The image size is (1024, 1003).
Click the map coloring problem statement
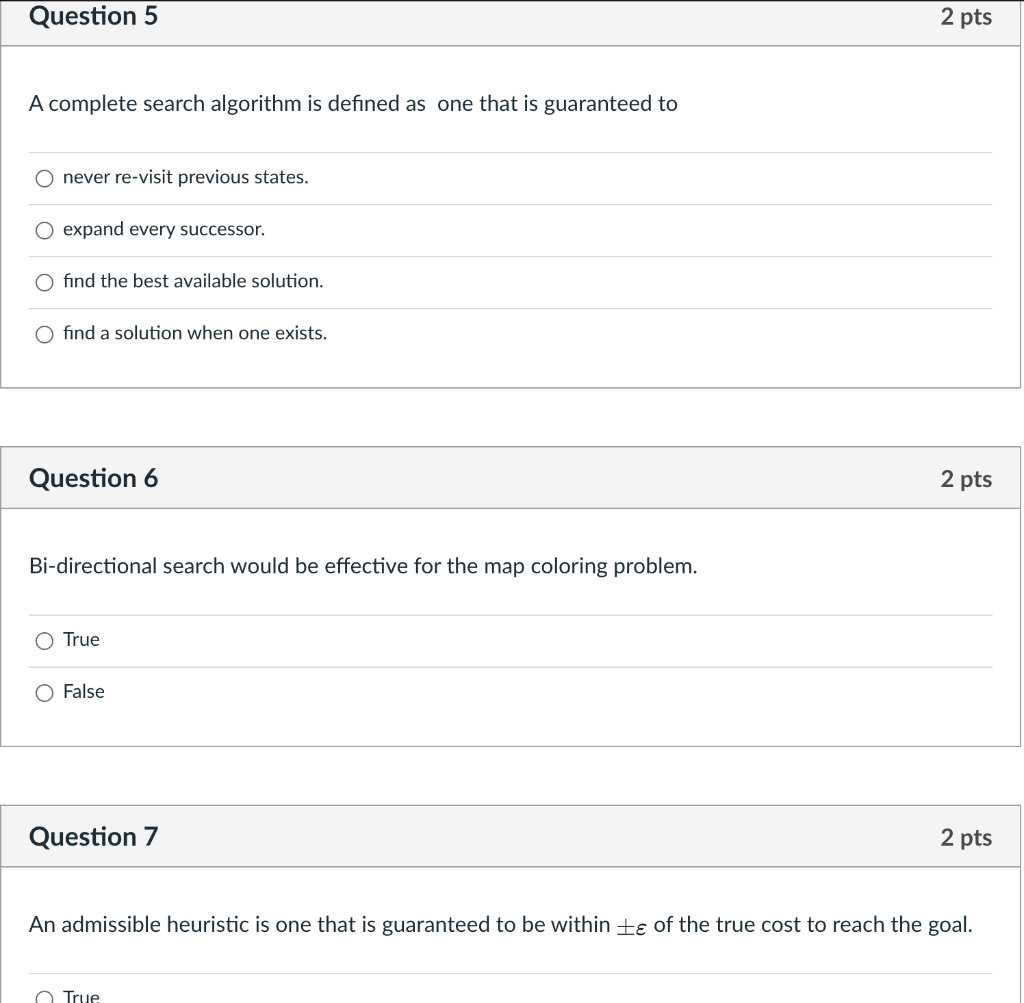(364, 566)
